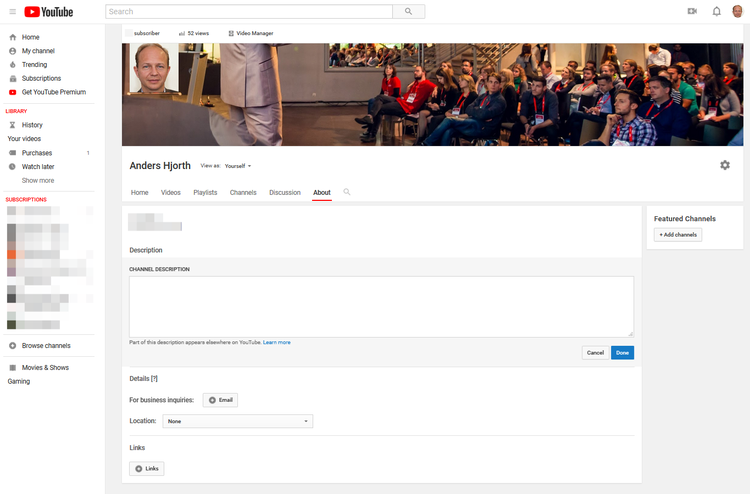Click the My channel sidebar icon
The width and height of the screenshot is (750, 494).
click(13, 51)
